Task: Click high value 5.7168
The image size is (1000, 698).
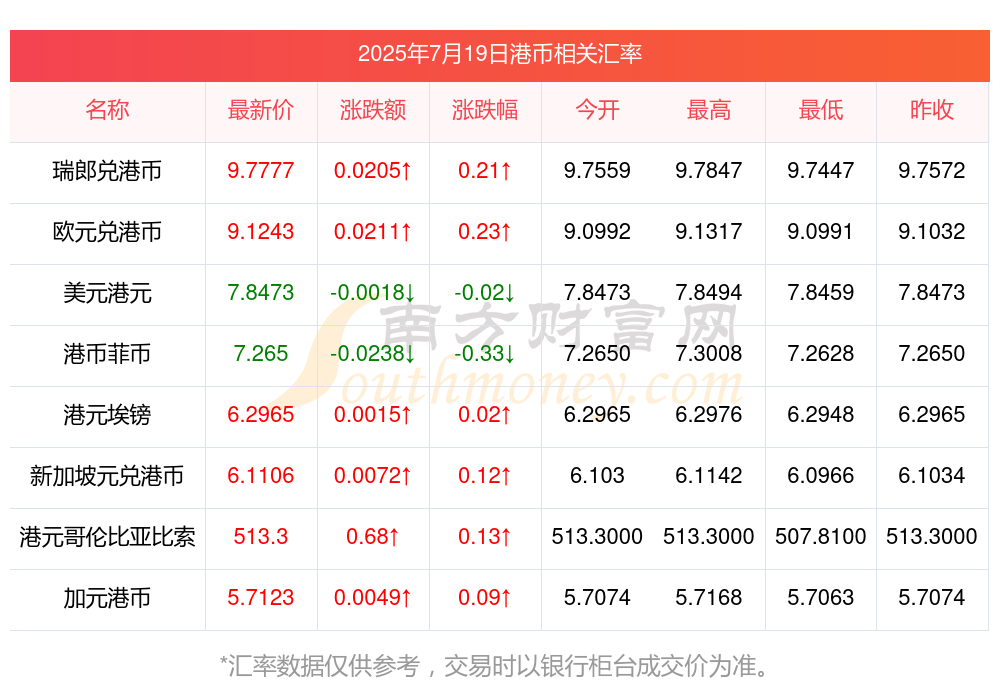Action: (x=709, y=598)
